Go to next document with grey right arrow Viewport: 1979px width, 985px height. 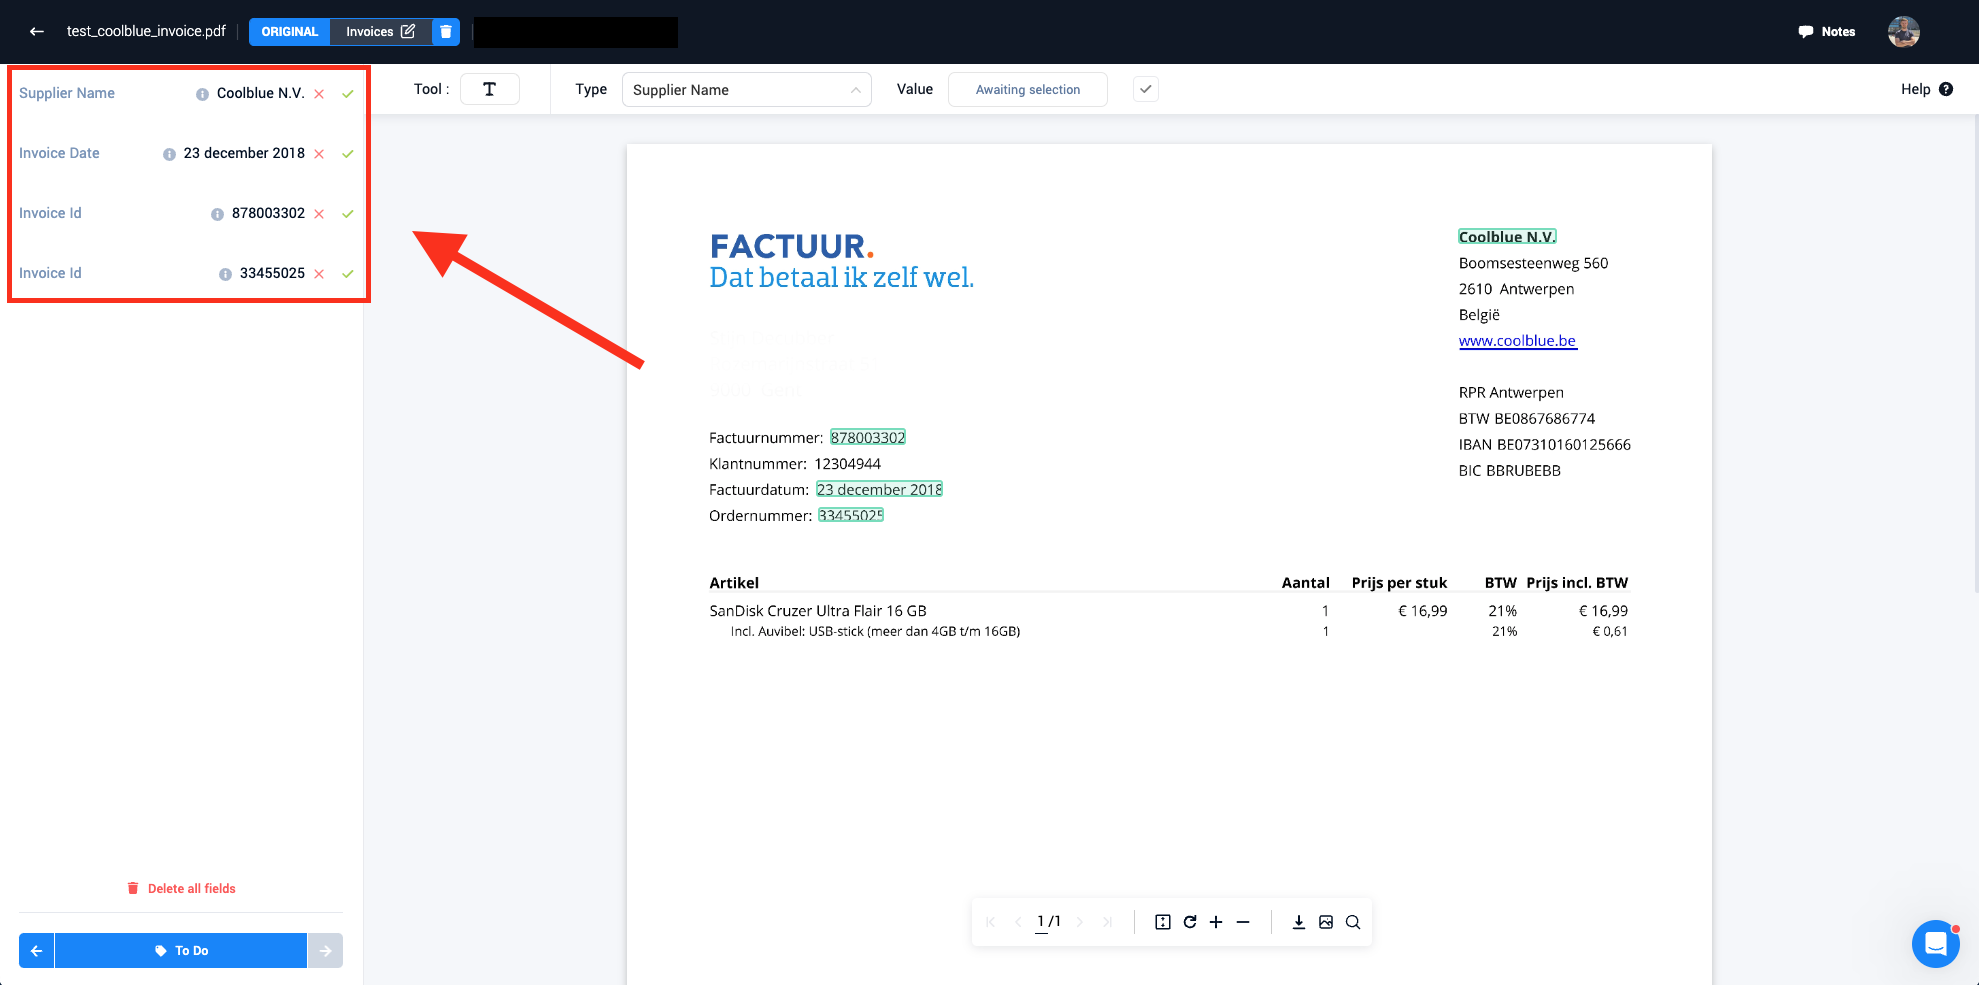pos(325,950)
